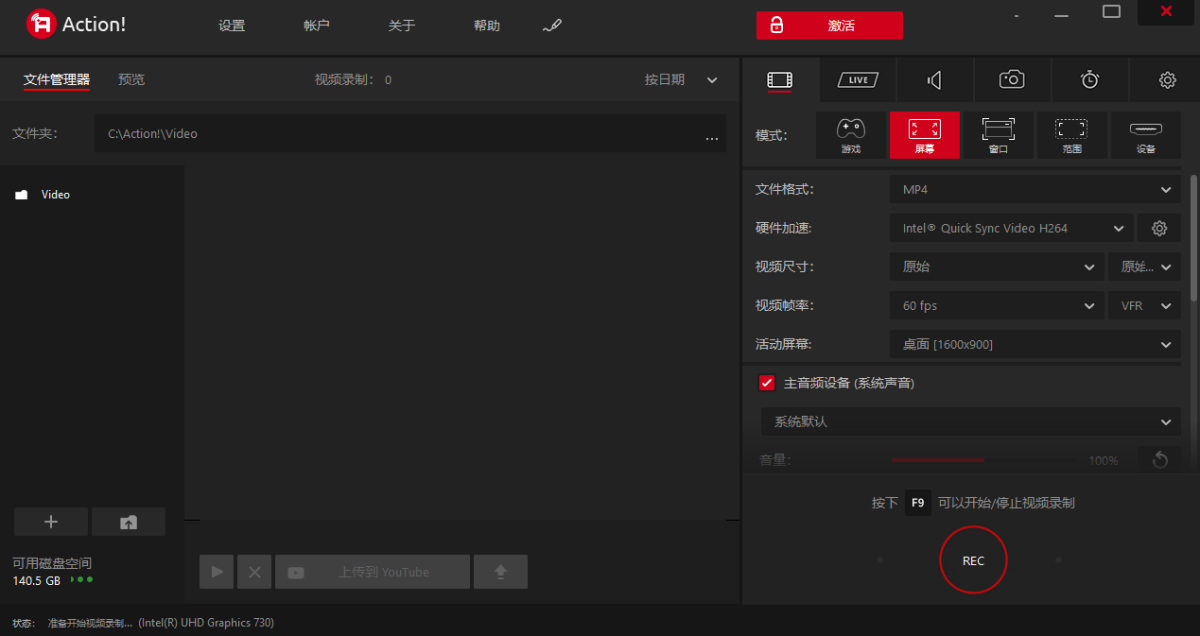This screenshot has height=636, width=1200.
Task: Open the sort by date (按日期) dropdown
Action: point(681,80)
